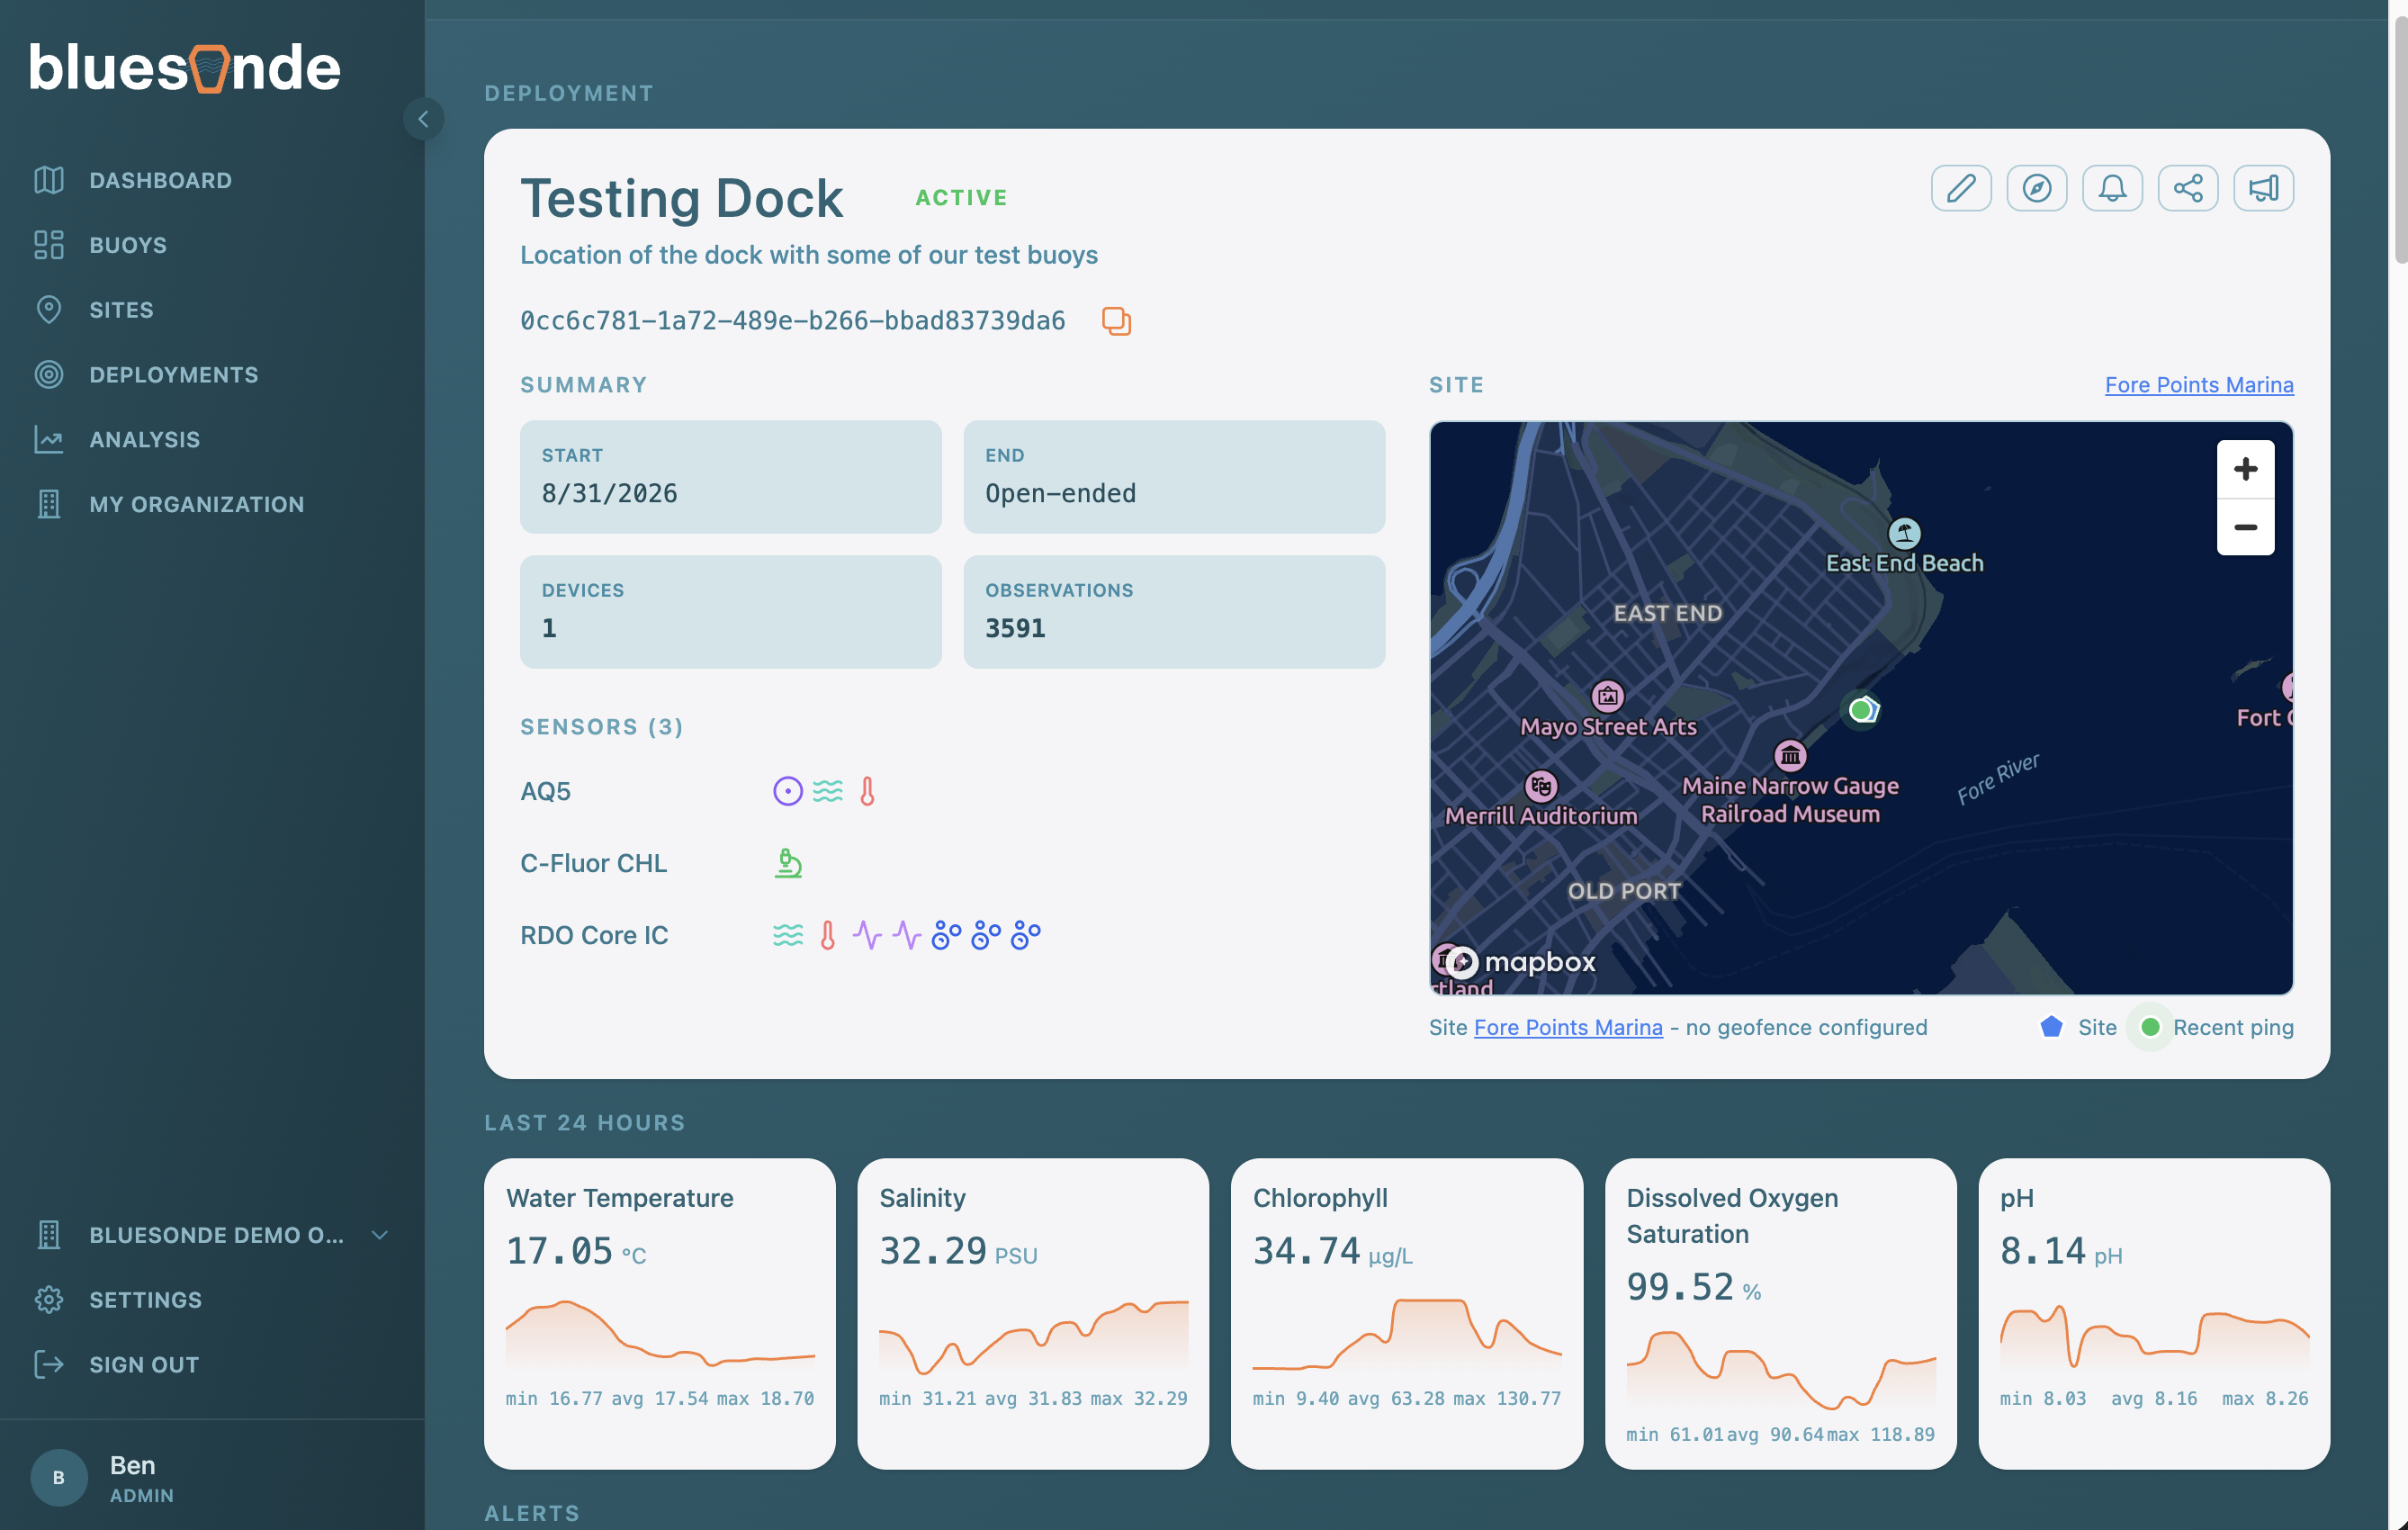
Task: Click the bell alerts icon
Action: (2112, 188)
